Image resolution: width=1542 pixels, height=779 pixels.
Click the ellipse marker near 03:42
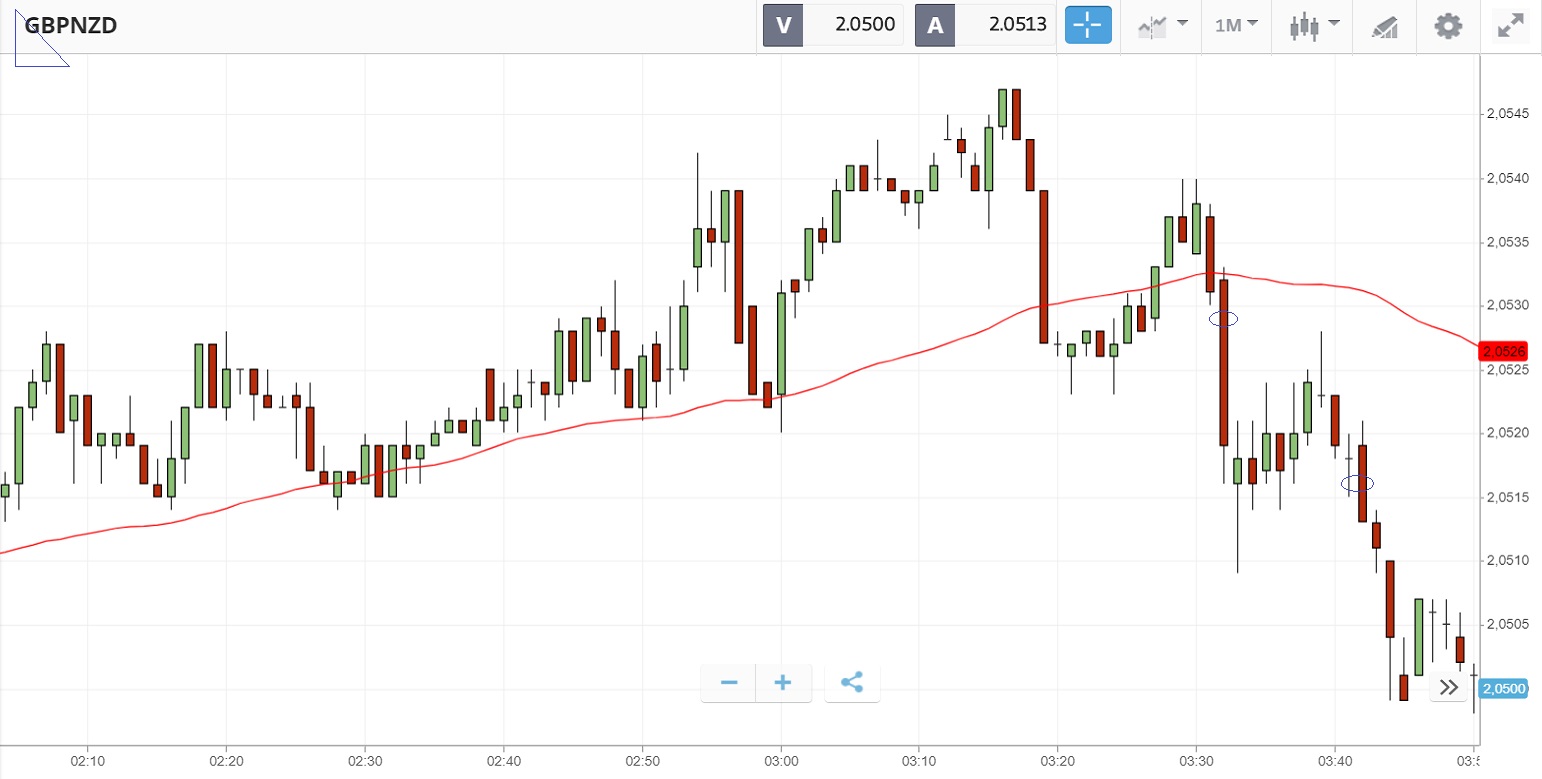[x=1358, y=483]
